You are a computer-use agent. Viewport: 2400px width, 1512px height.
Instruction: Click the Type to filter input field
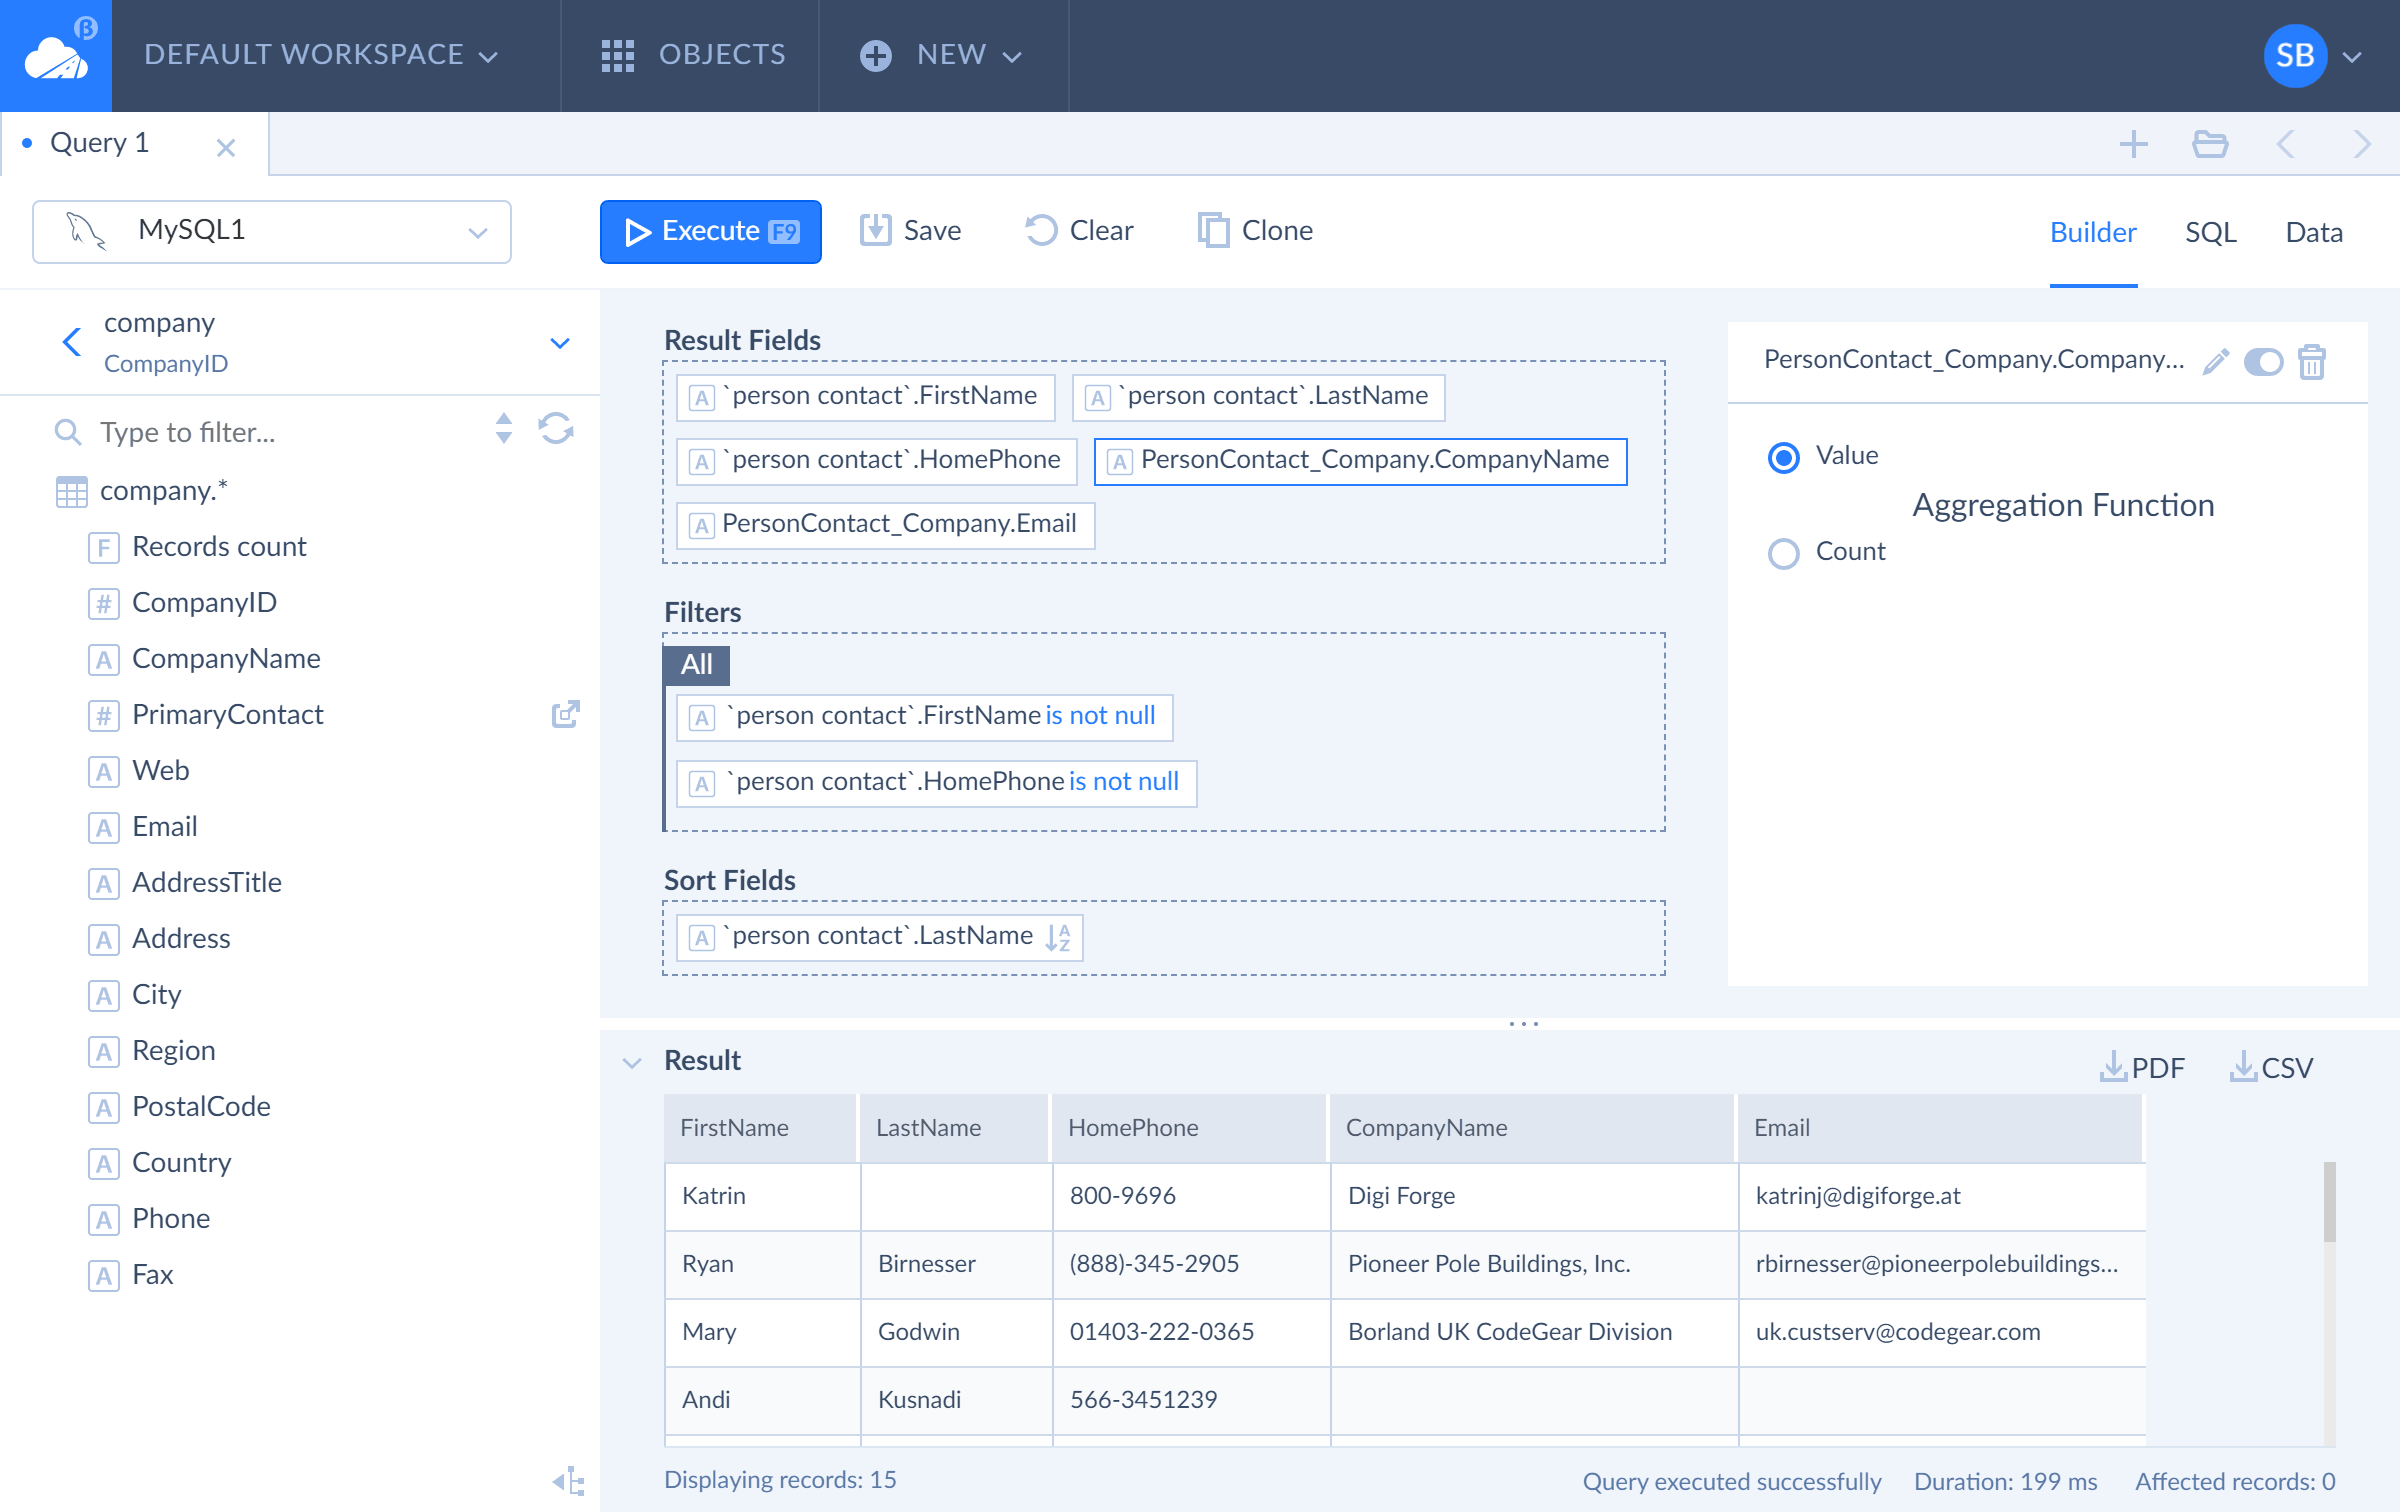(290, 432)
